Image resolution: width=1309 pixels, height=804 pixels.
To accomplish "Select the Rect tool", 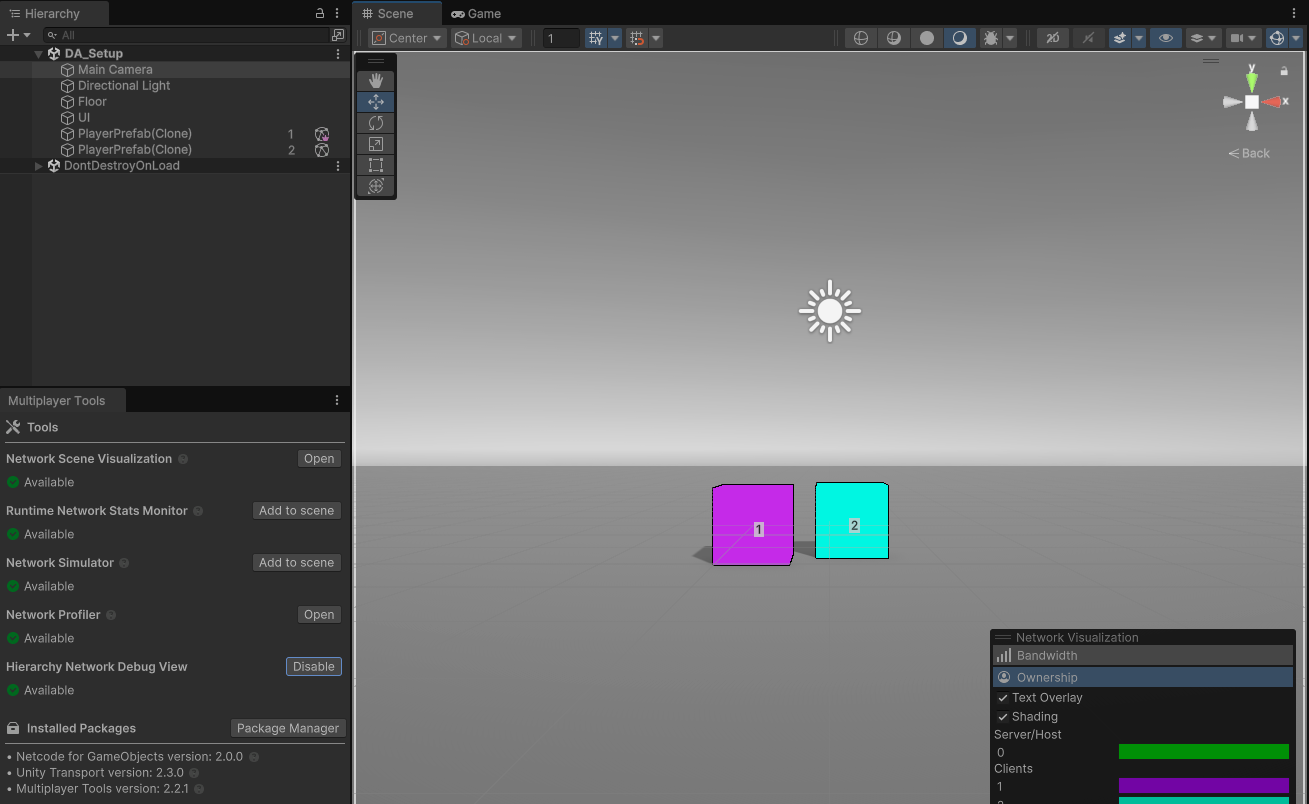I will point(376,165).
